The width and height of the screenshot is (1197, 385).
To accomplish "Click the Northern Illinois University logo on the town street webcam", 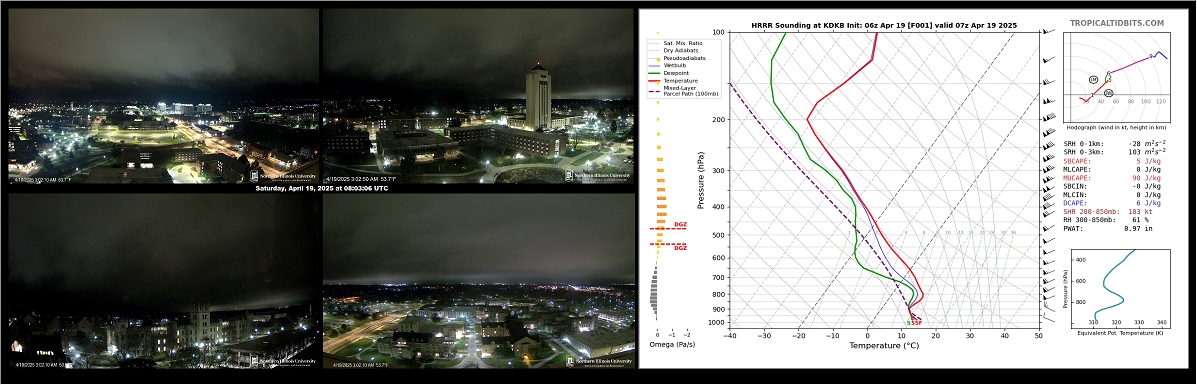I will [600, 361].
